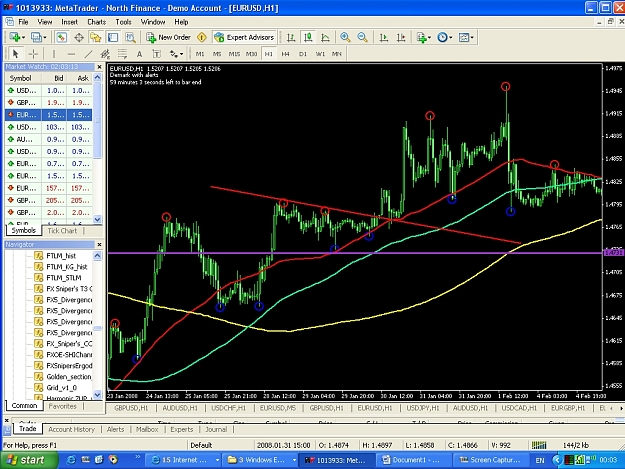
Task: Open the New Chart dropdown arrow
Action: tap(24, 37)
